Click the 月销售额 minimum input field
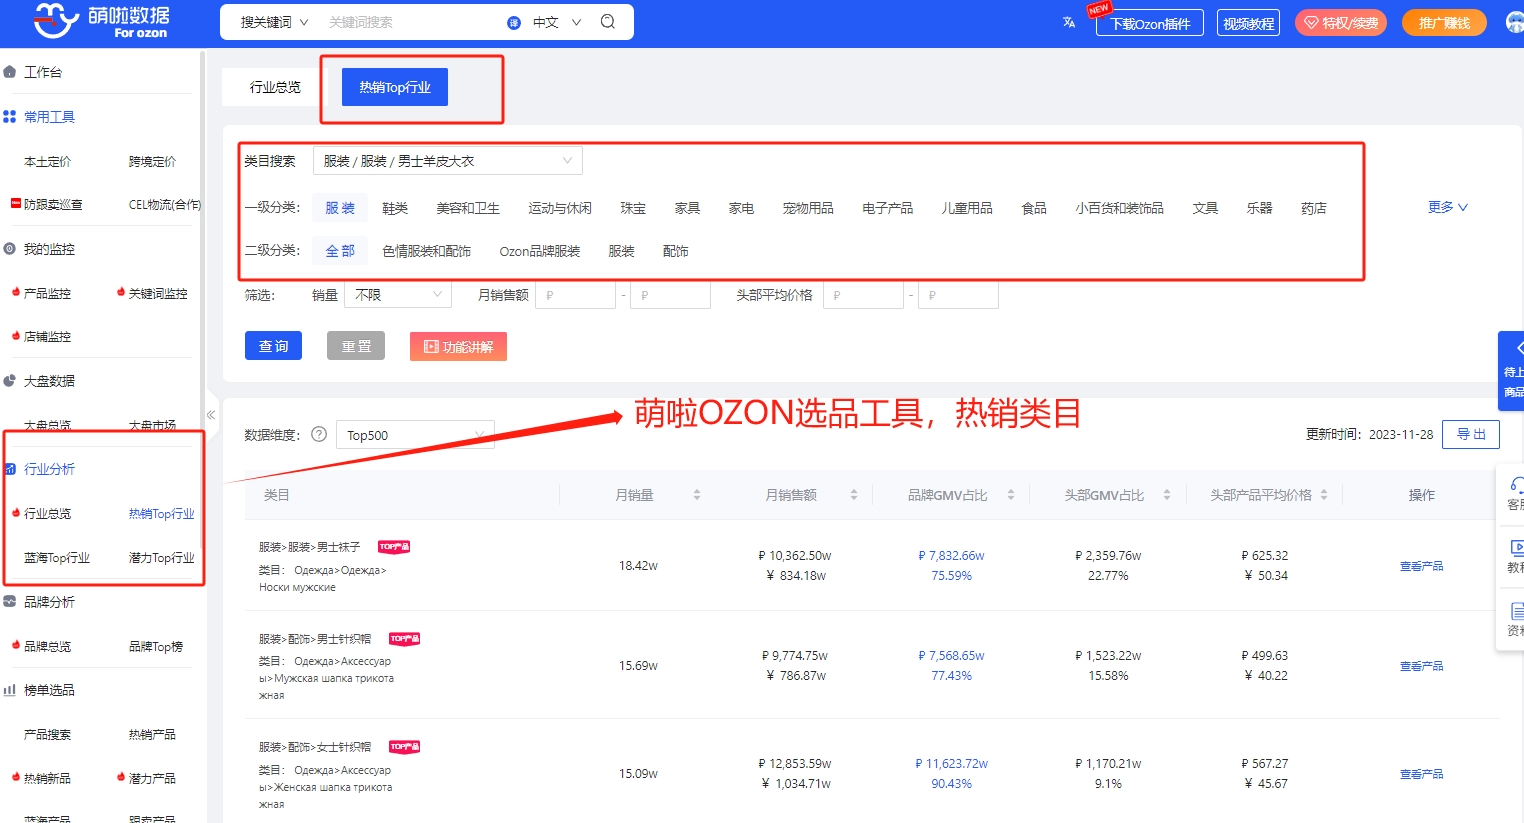 (575, 295)
